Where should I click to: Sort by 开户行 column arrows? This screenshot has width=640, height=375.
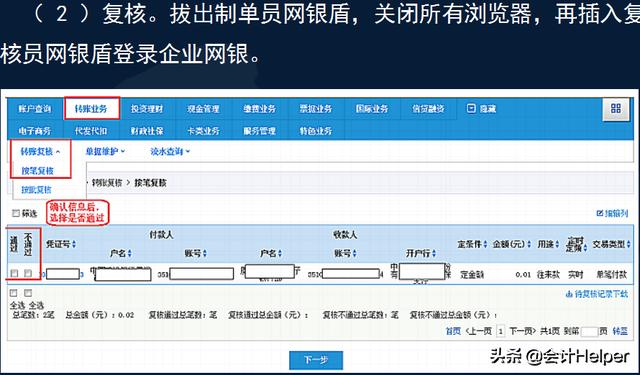[434, 253]
